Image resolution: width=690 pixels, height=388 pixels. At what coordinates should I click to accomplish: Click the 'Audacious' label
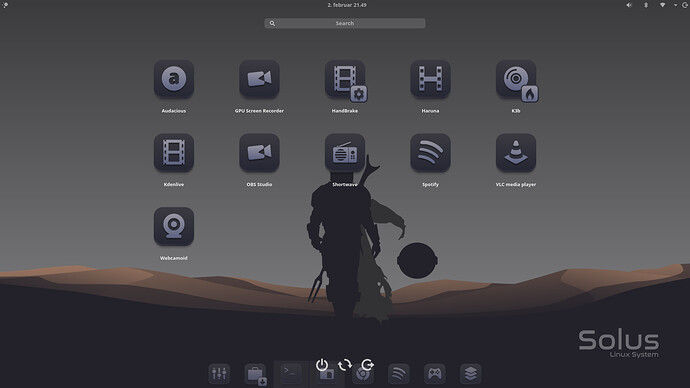[x=174, y=111]
